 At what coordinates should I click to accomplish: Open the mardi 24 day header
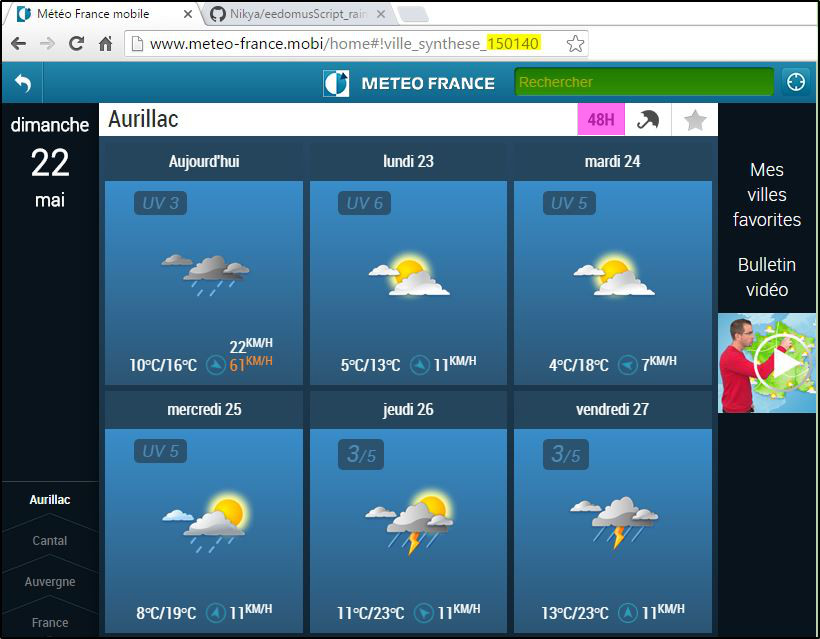coord(612,161)
